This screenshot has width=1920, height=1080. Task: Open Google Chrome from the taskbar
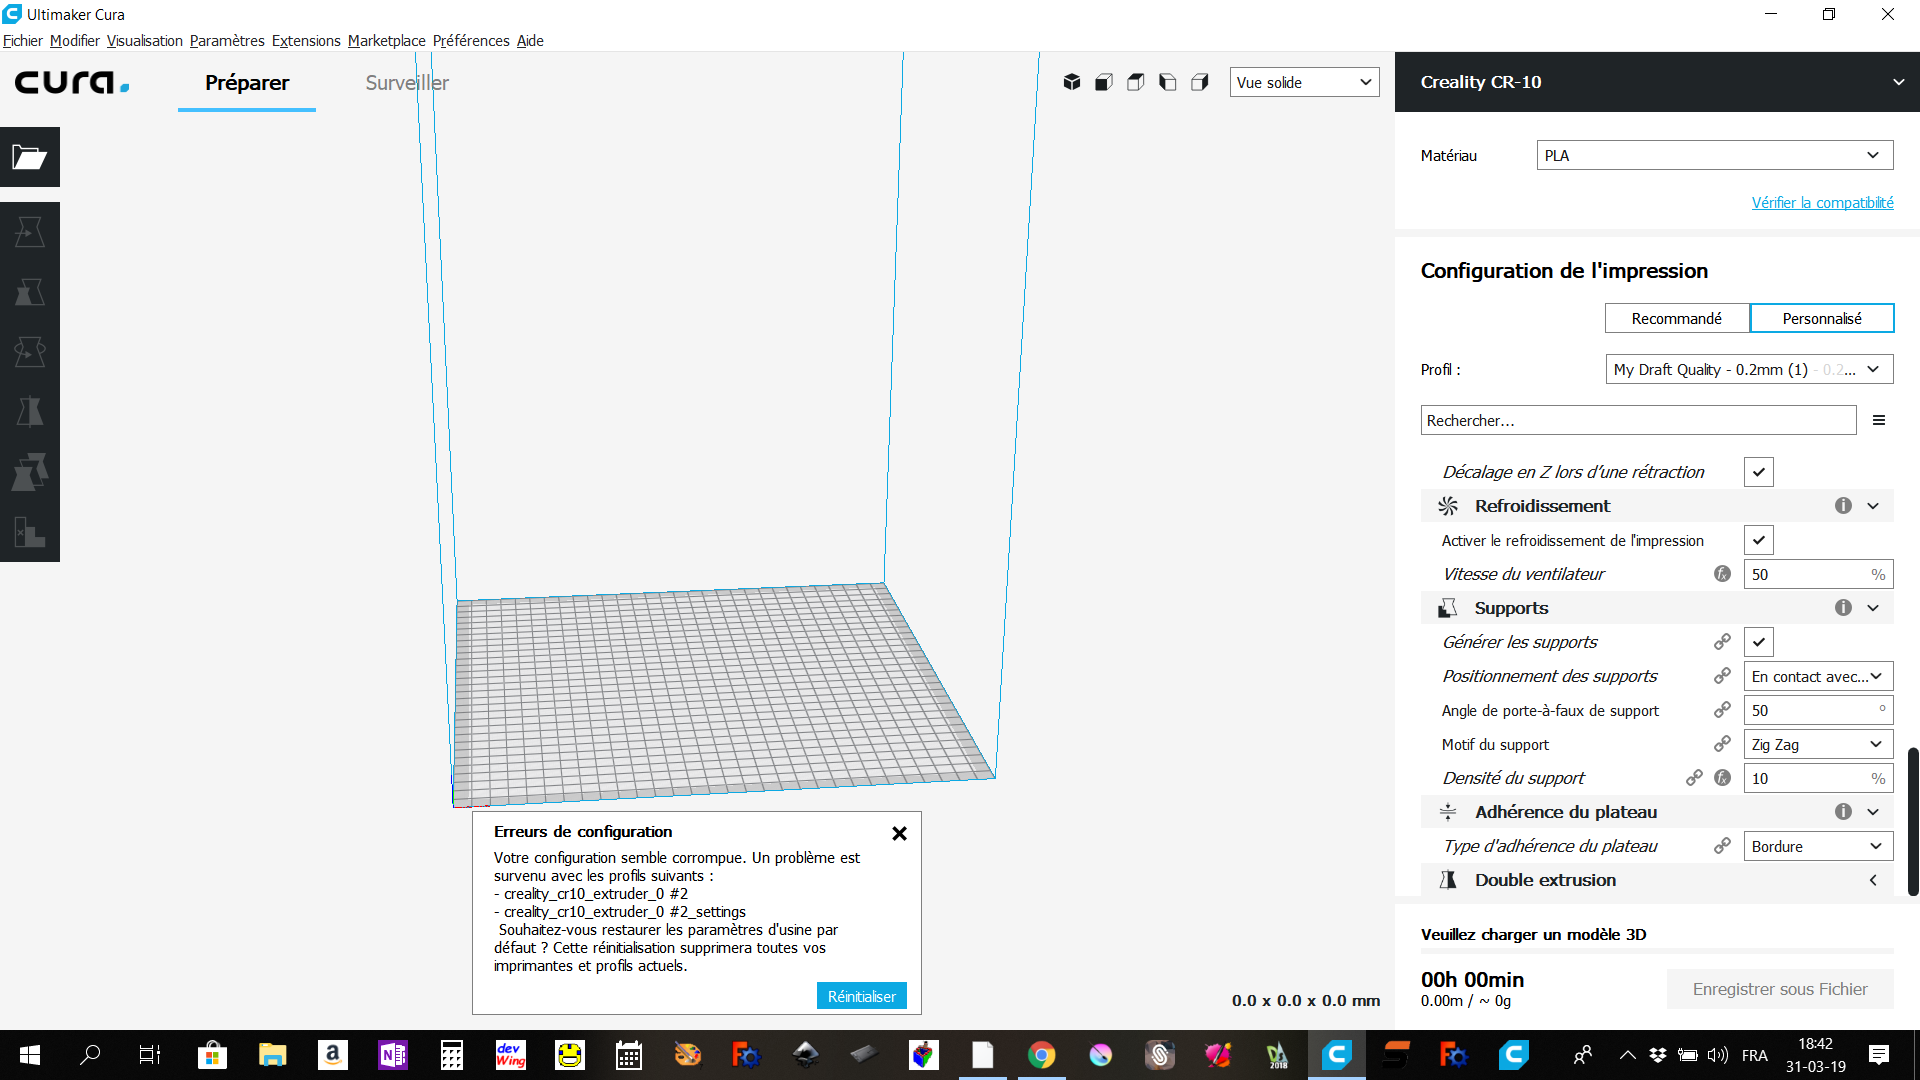(x=1041, y=1055)
